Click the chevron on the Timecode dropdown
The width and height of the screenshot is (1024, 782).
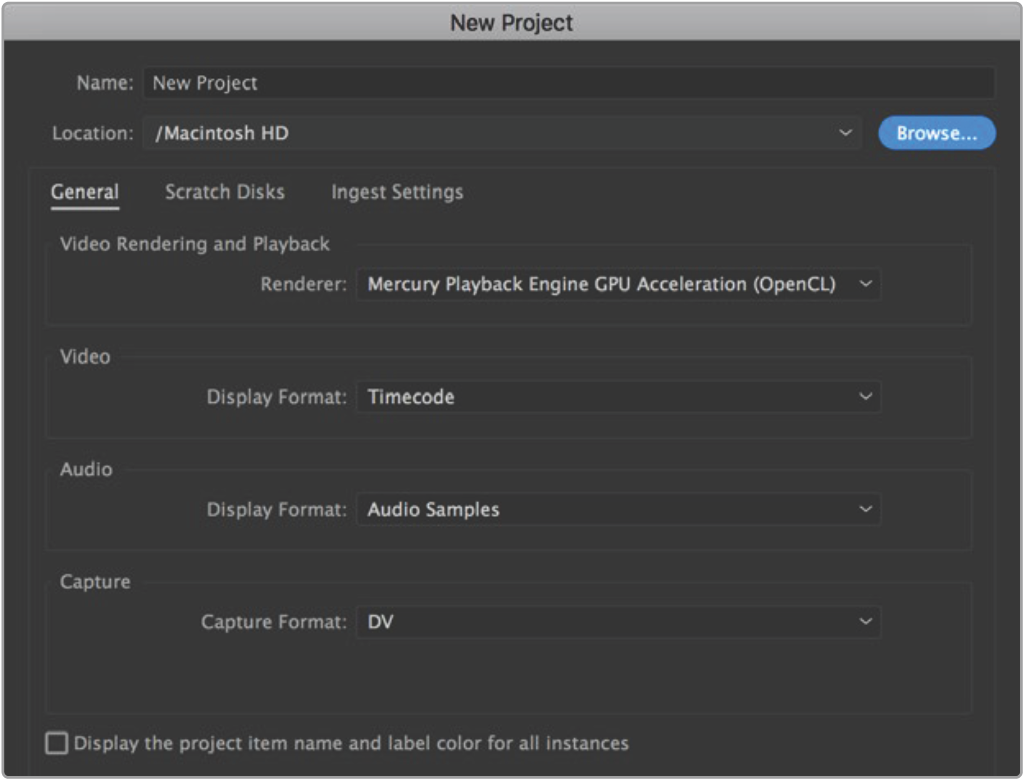pyautogui.click(x=865, y=397)
